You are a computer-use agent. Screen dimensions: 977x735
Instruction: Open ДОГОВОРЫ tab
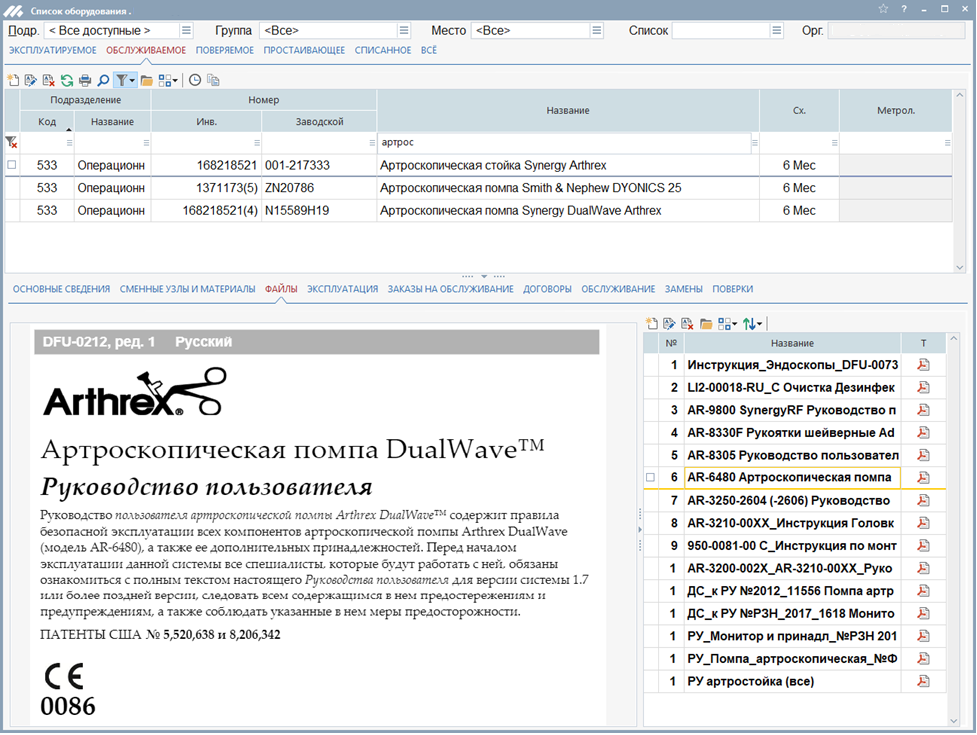548,289
